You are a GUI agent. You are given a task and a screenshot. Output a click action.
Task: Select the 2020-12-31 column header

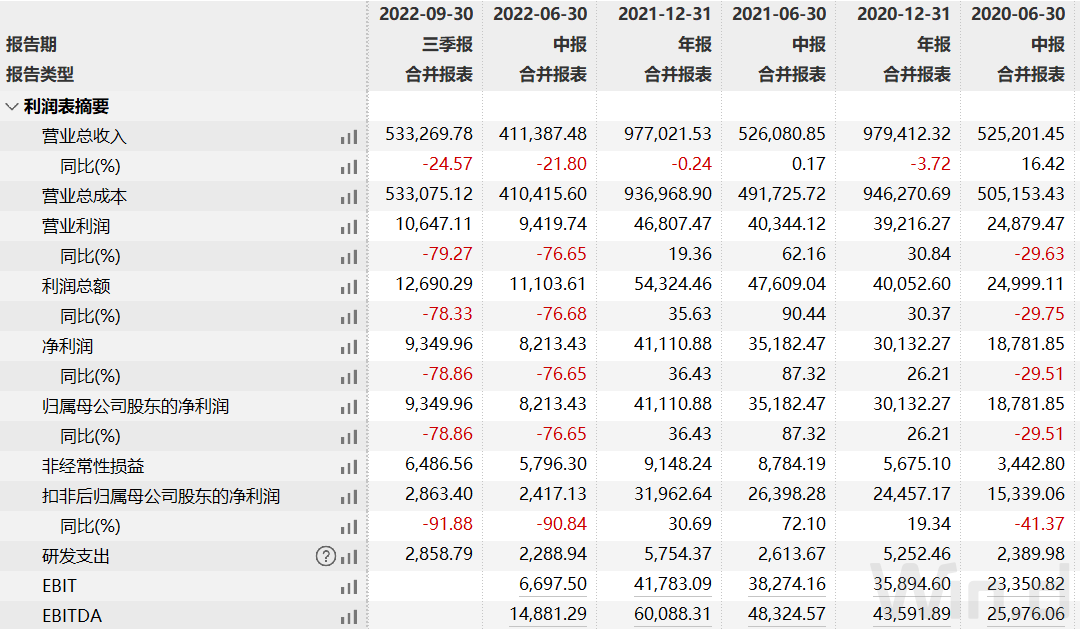pyautogui.click(x=904, y=14)
